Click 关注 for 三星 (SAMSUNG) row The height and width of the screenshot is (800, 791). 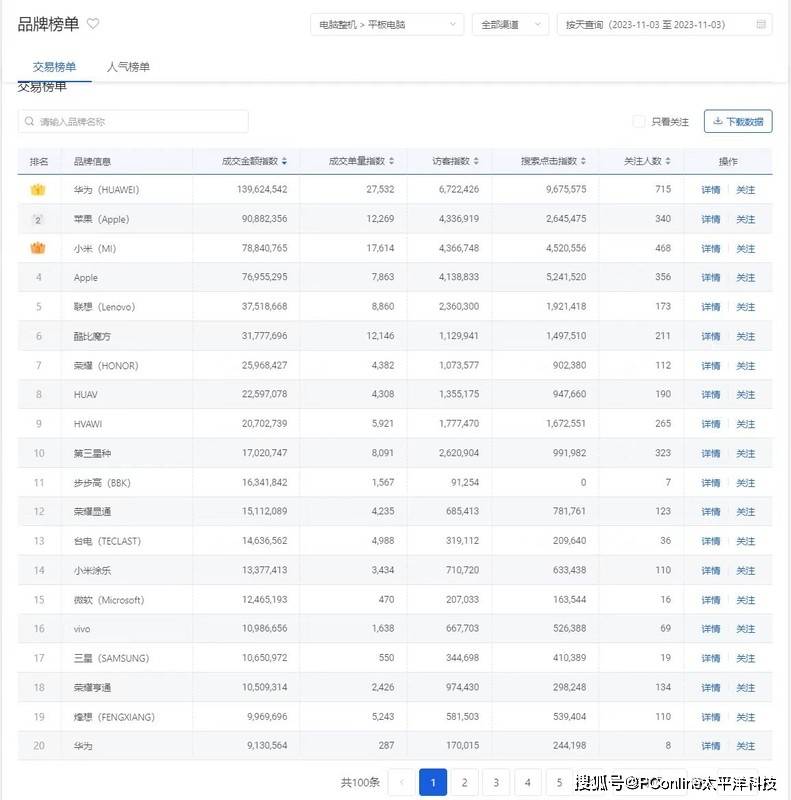tap(746, 659)
